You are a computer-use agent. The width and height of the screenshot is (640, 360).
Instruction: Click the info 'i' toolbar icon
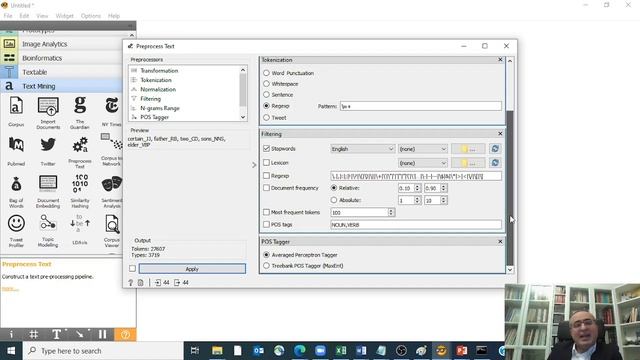(x=11, y=334)
